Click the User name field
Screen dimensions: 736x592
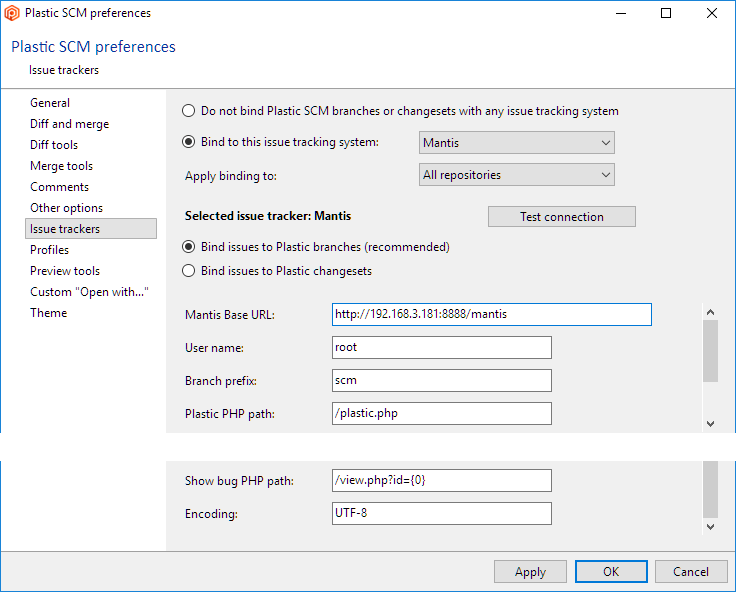[442, 347]
